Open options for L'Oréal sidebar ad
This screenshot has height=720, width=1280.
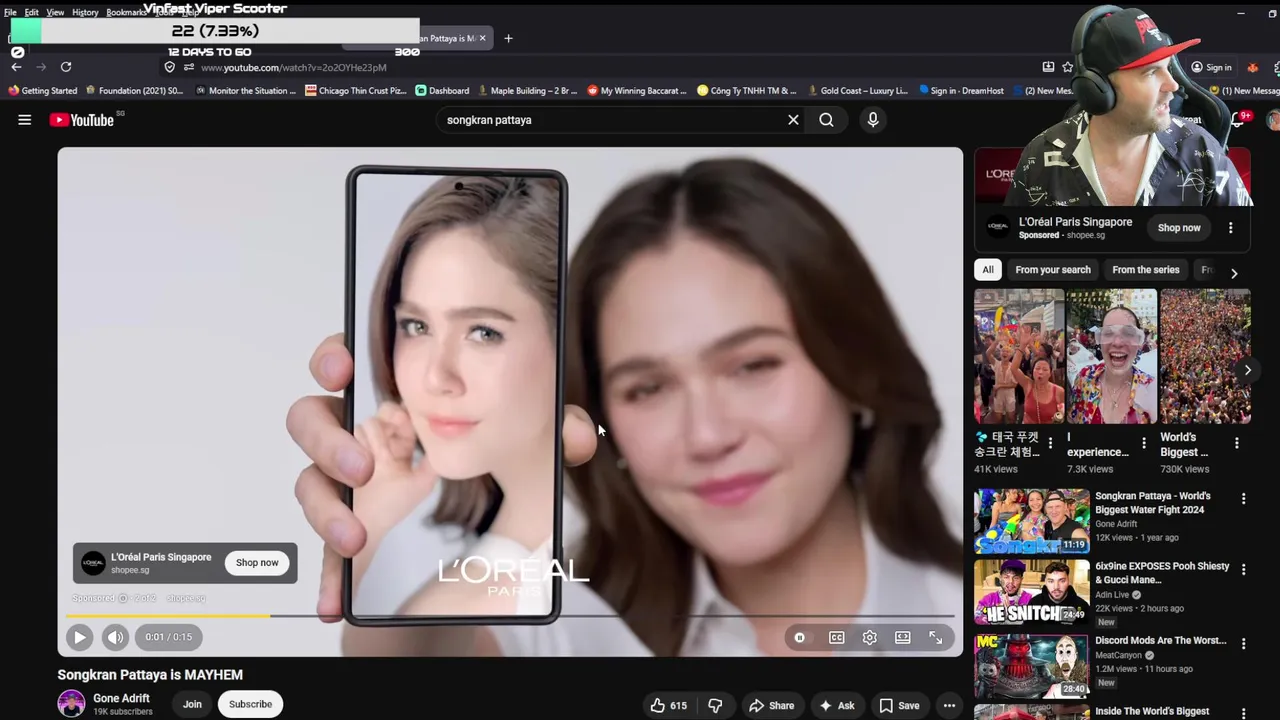tap(1231, 228)
